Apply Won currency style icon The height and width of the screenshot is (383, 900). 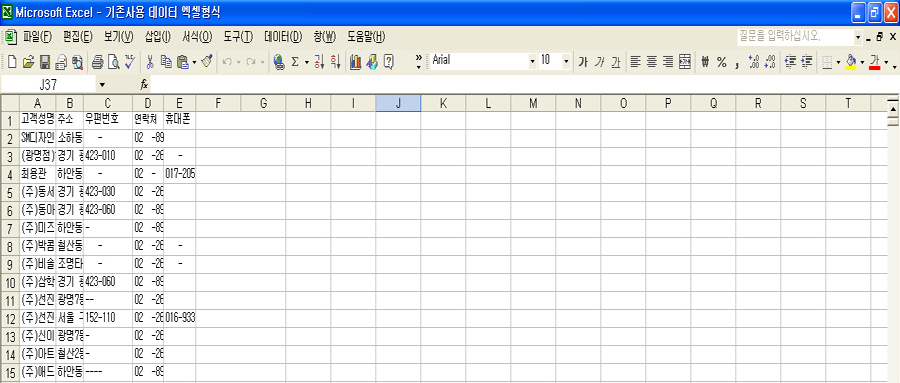coord(705,61)
